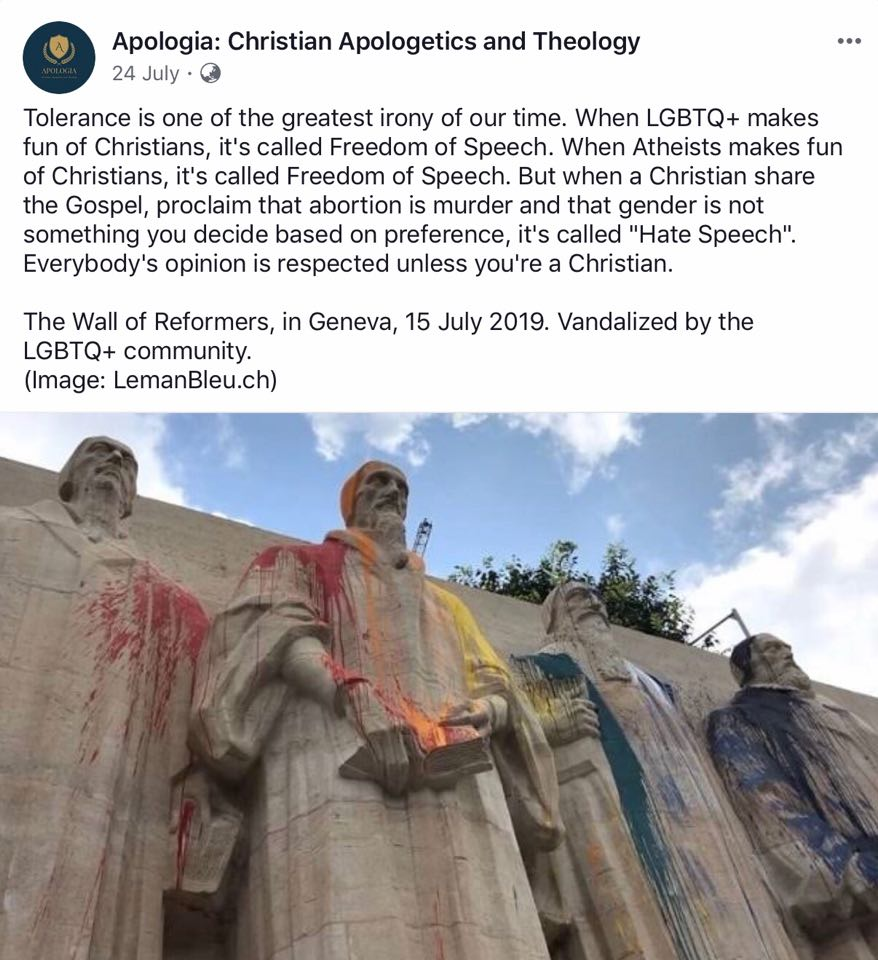This screenshot has width=878, height=960.
Task: Open the Apologia: Christian Apologetics and Theology page
Action: pyautogui.click(x=376, y=42)
